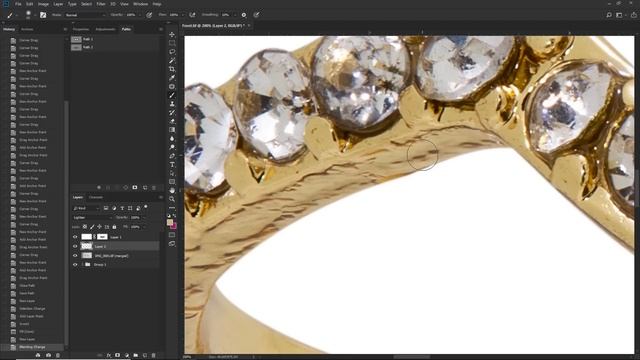Viewport: 640px width, 360px height.
Task: Hide Layer 2 with its eye icon
Action: coord(75,246)
